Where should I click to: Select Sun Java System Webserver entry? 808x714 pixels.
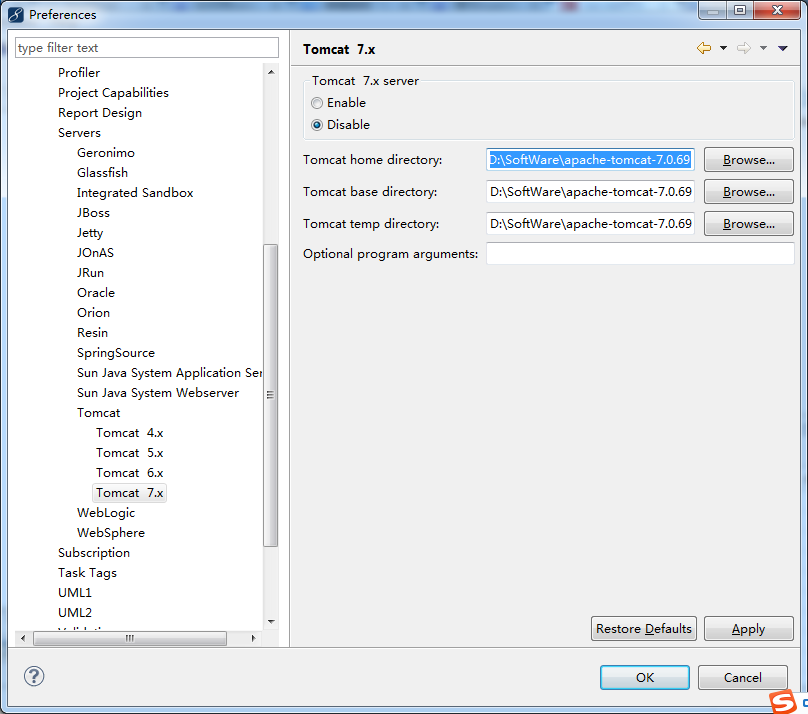158,393
